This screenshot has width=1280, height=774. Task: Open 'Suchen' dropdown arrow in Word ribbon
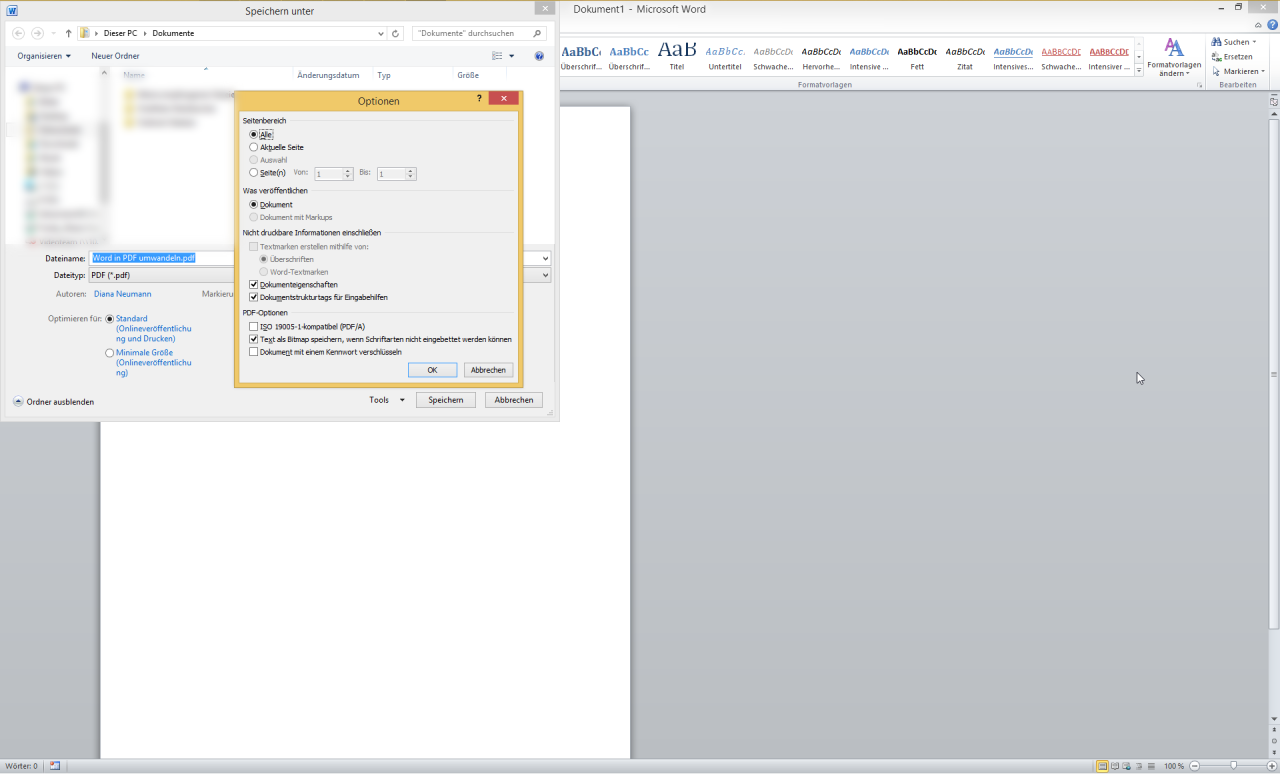[1255, 42]
